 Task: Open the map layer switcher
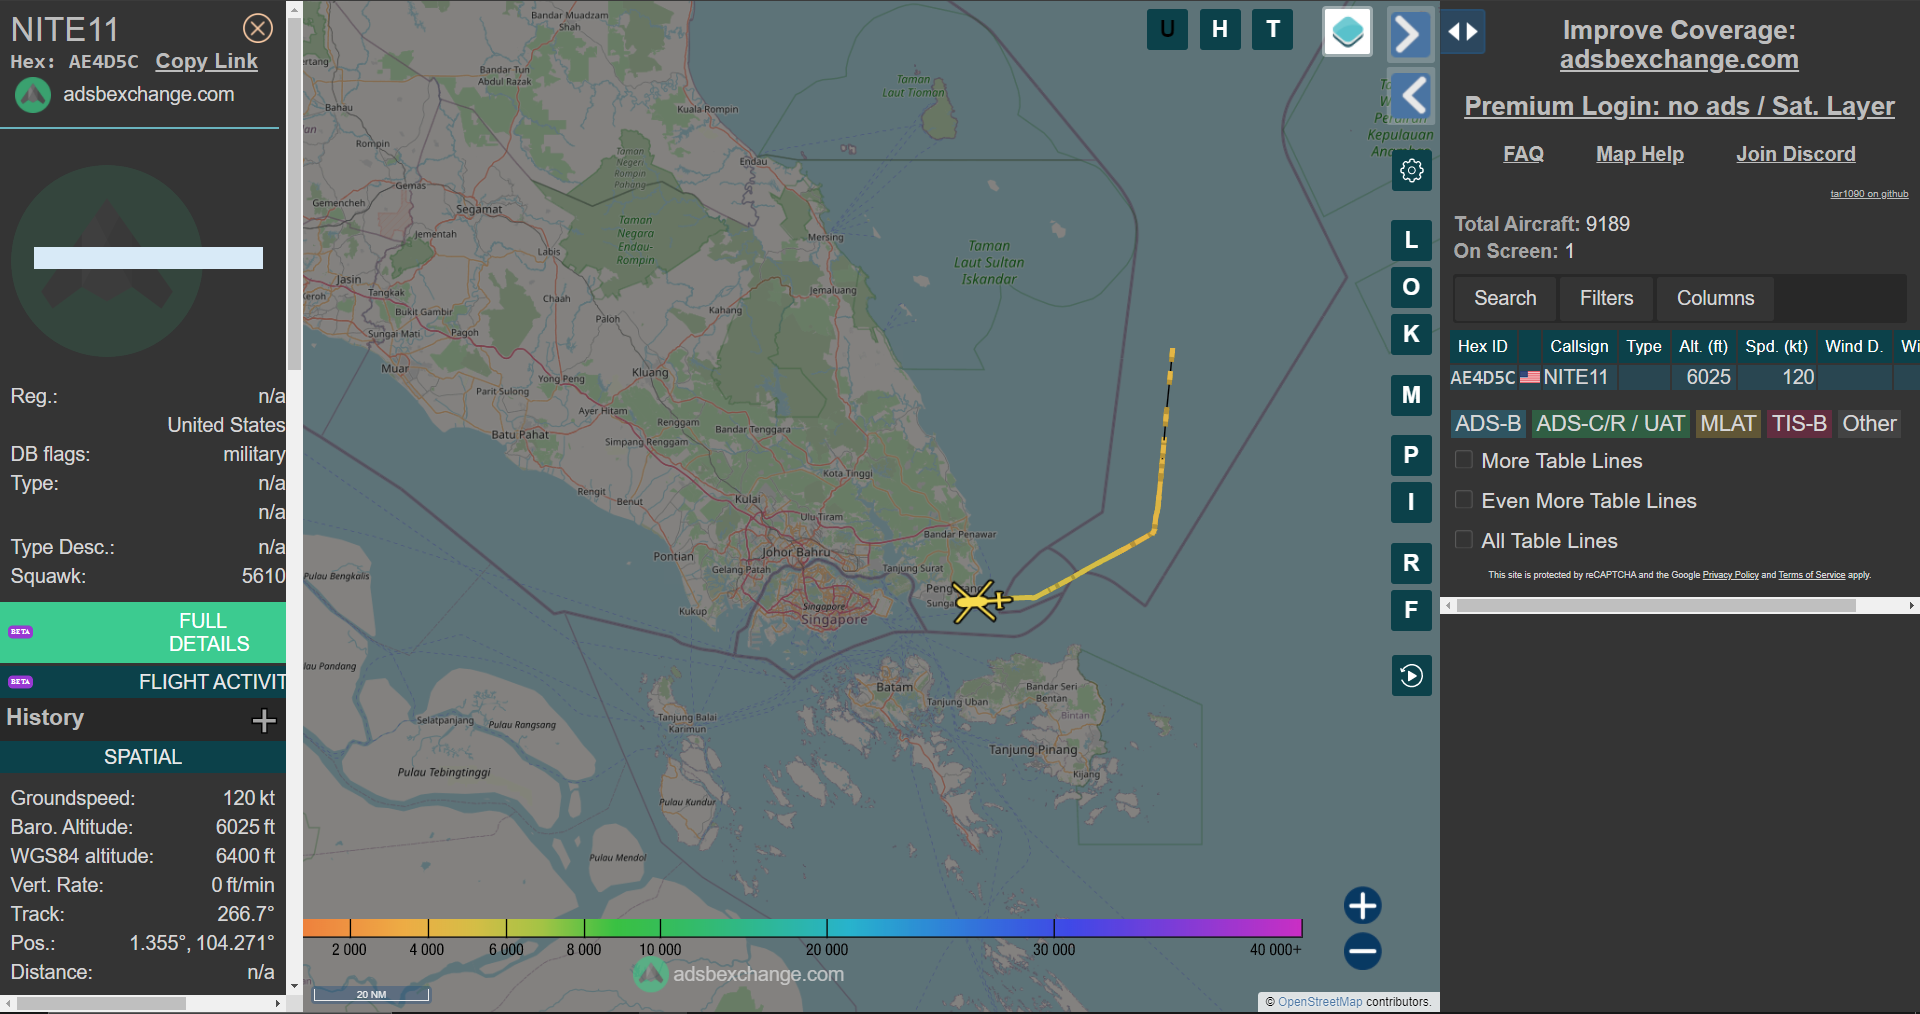click(x=1347, y=32)
